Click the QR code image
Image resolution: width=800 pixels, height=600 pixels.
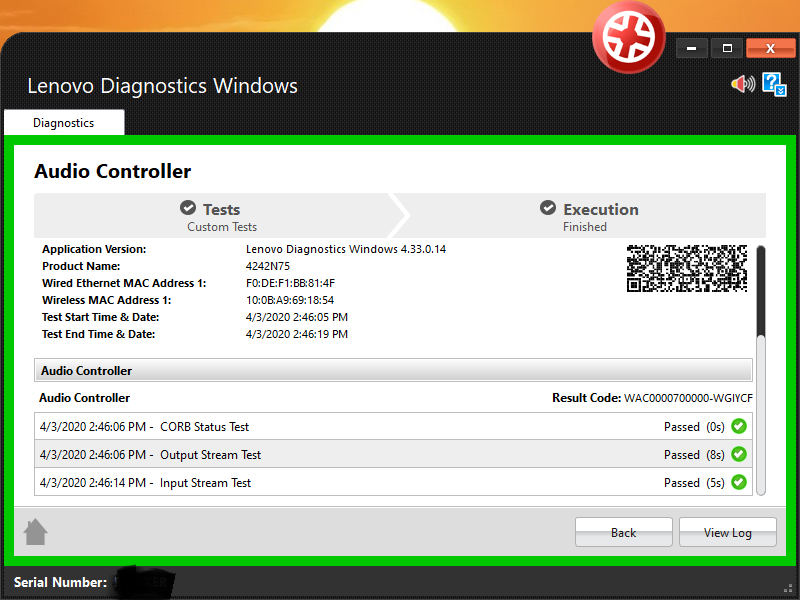(687, 268)
